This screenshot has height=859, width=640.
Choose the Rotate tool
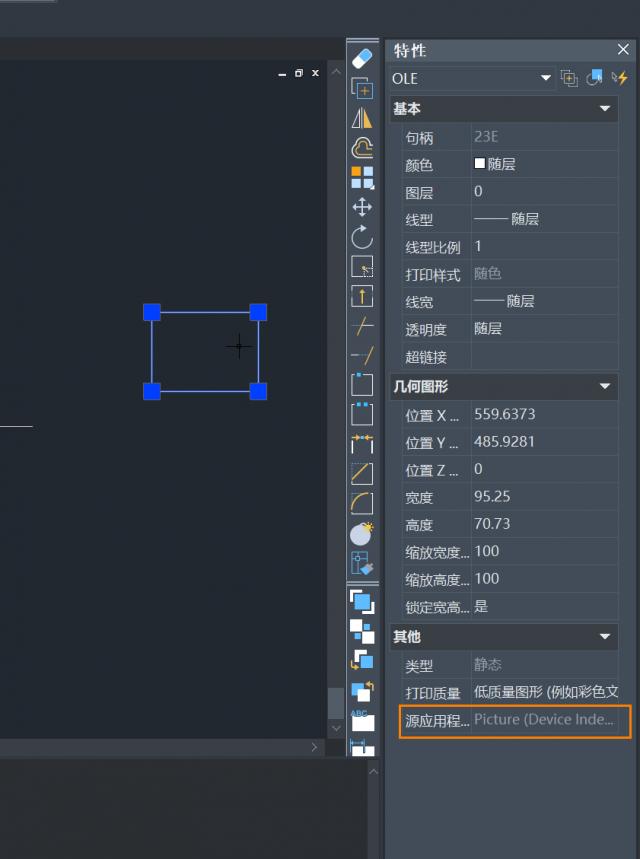[362, 237]
